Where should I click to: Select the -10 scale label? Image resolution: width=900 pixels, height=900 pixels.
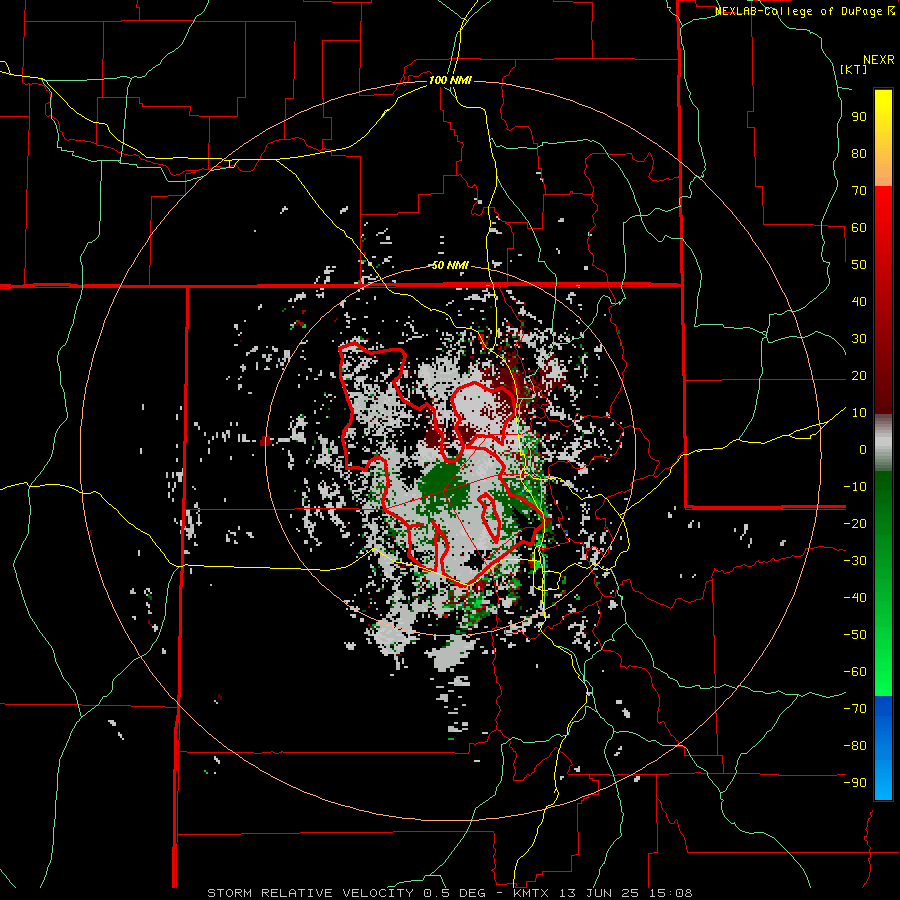pos(855,487)
